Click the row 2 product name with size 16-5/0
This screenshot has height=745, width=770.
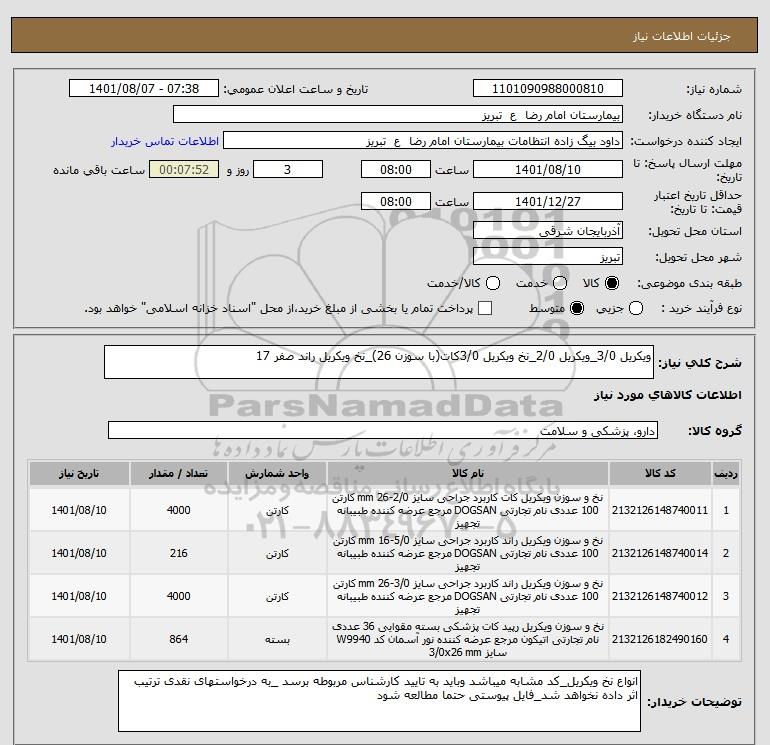(x=468, y=553)
